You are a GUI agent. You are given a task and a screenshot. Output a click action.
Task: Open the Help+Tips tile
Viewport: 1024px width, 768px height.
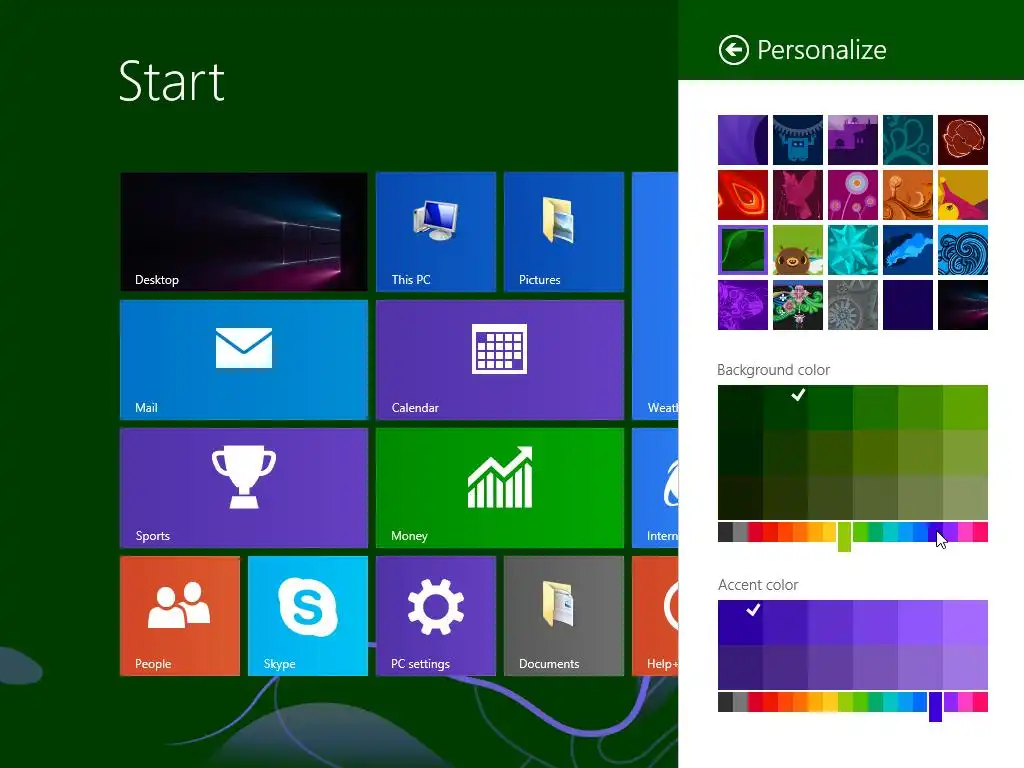pos(655,616)
